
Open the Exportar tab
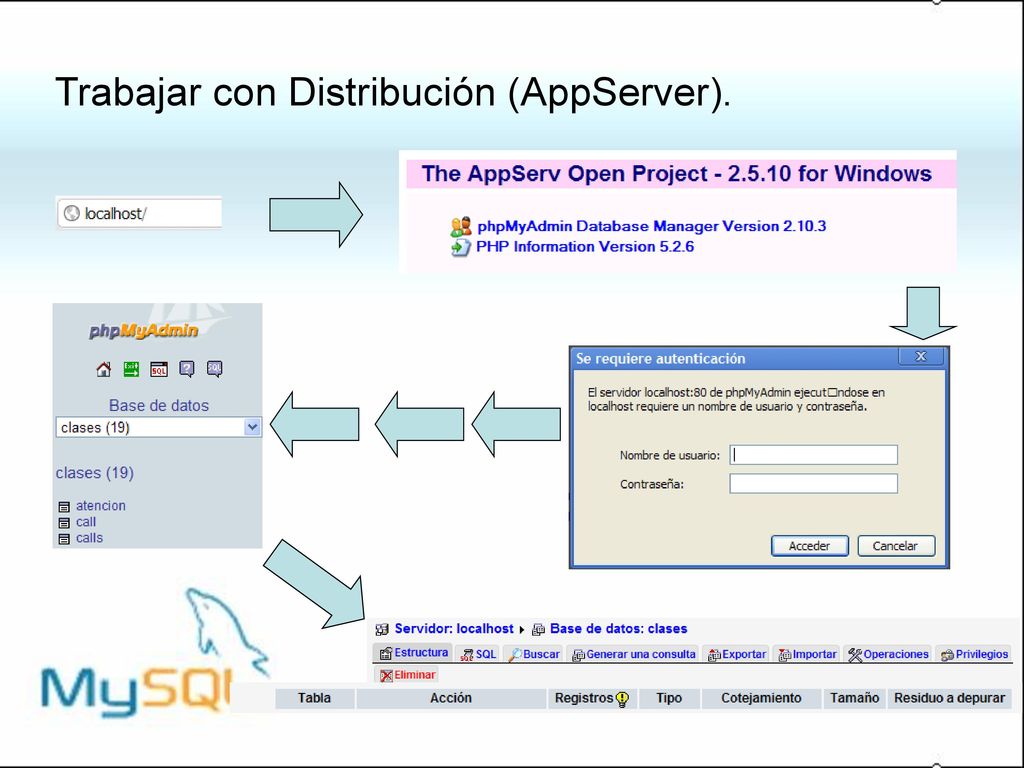click(x=737, y=654)
